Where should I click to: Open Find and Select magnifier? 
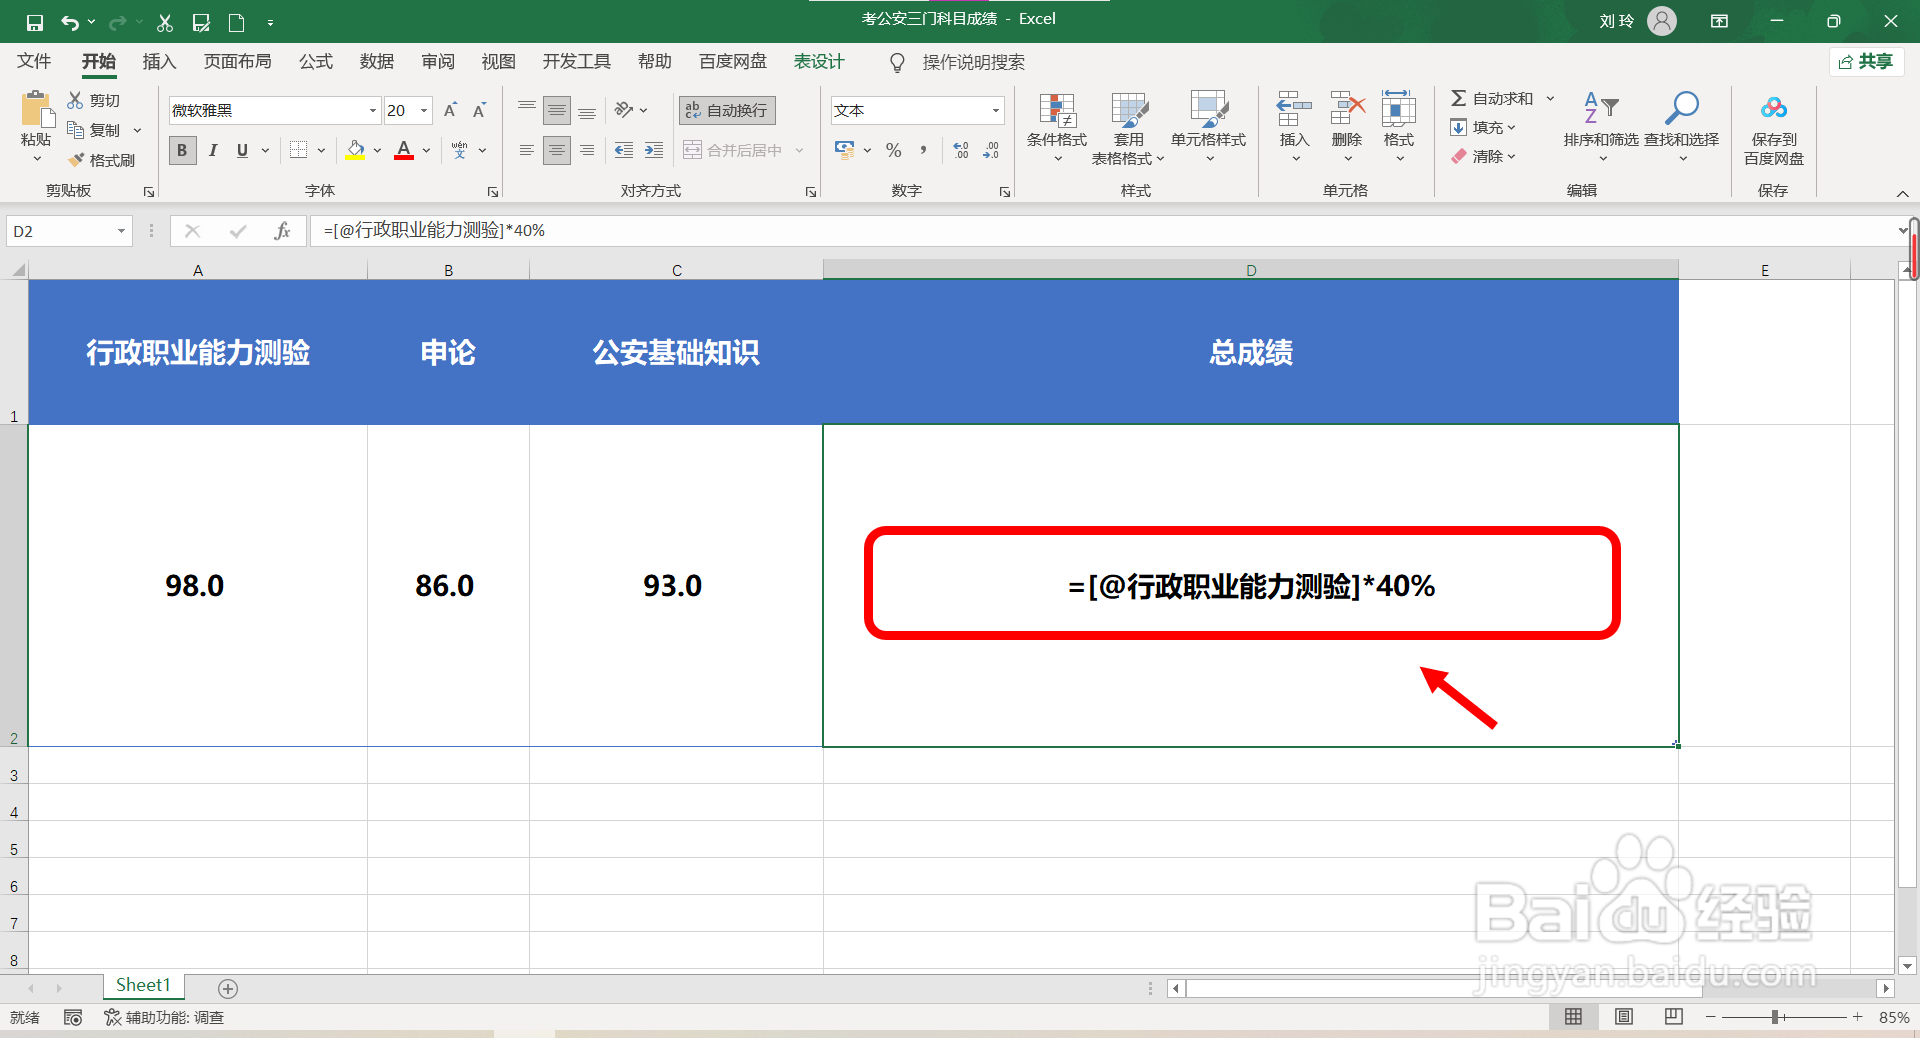click(1681, 128)
